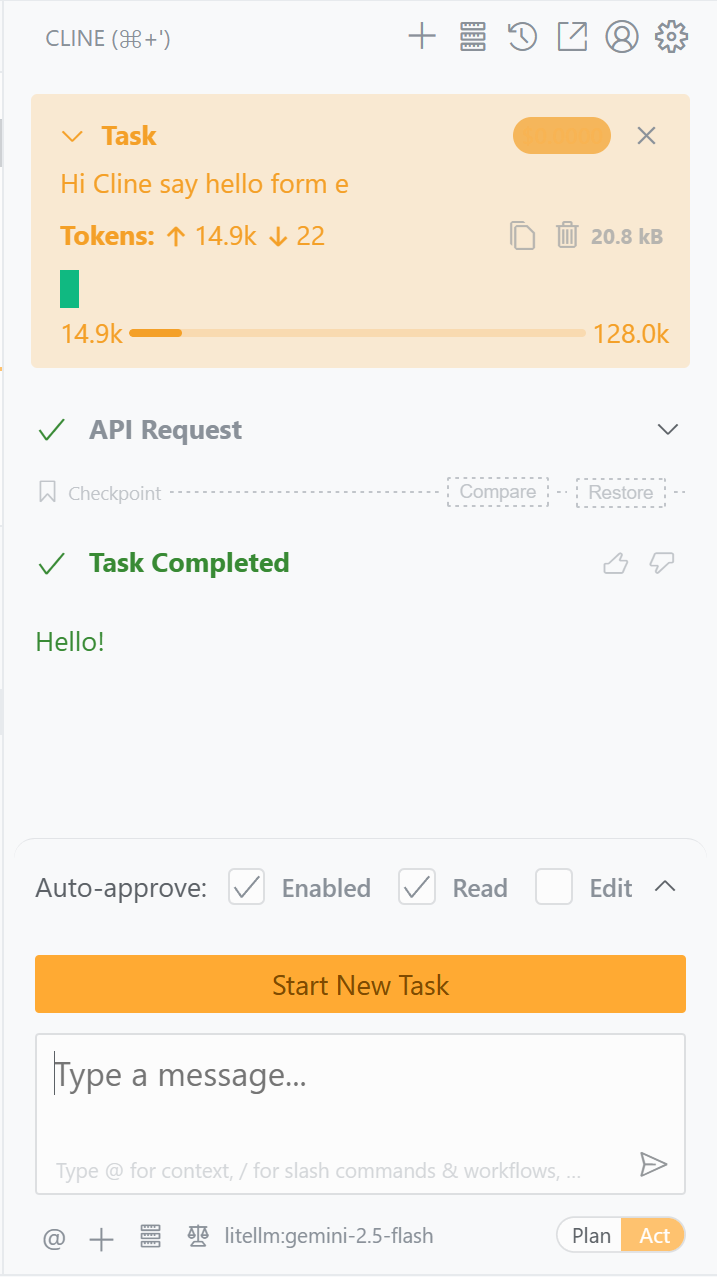Enable the Edit auto-approve checkbox

coord(554,887)
